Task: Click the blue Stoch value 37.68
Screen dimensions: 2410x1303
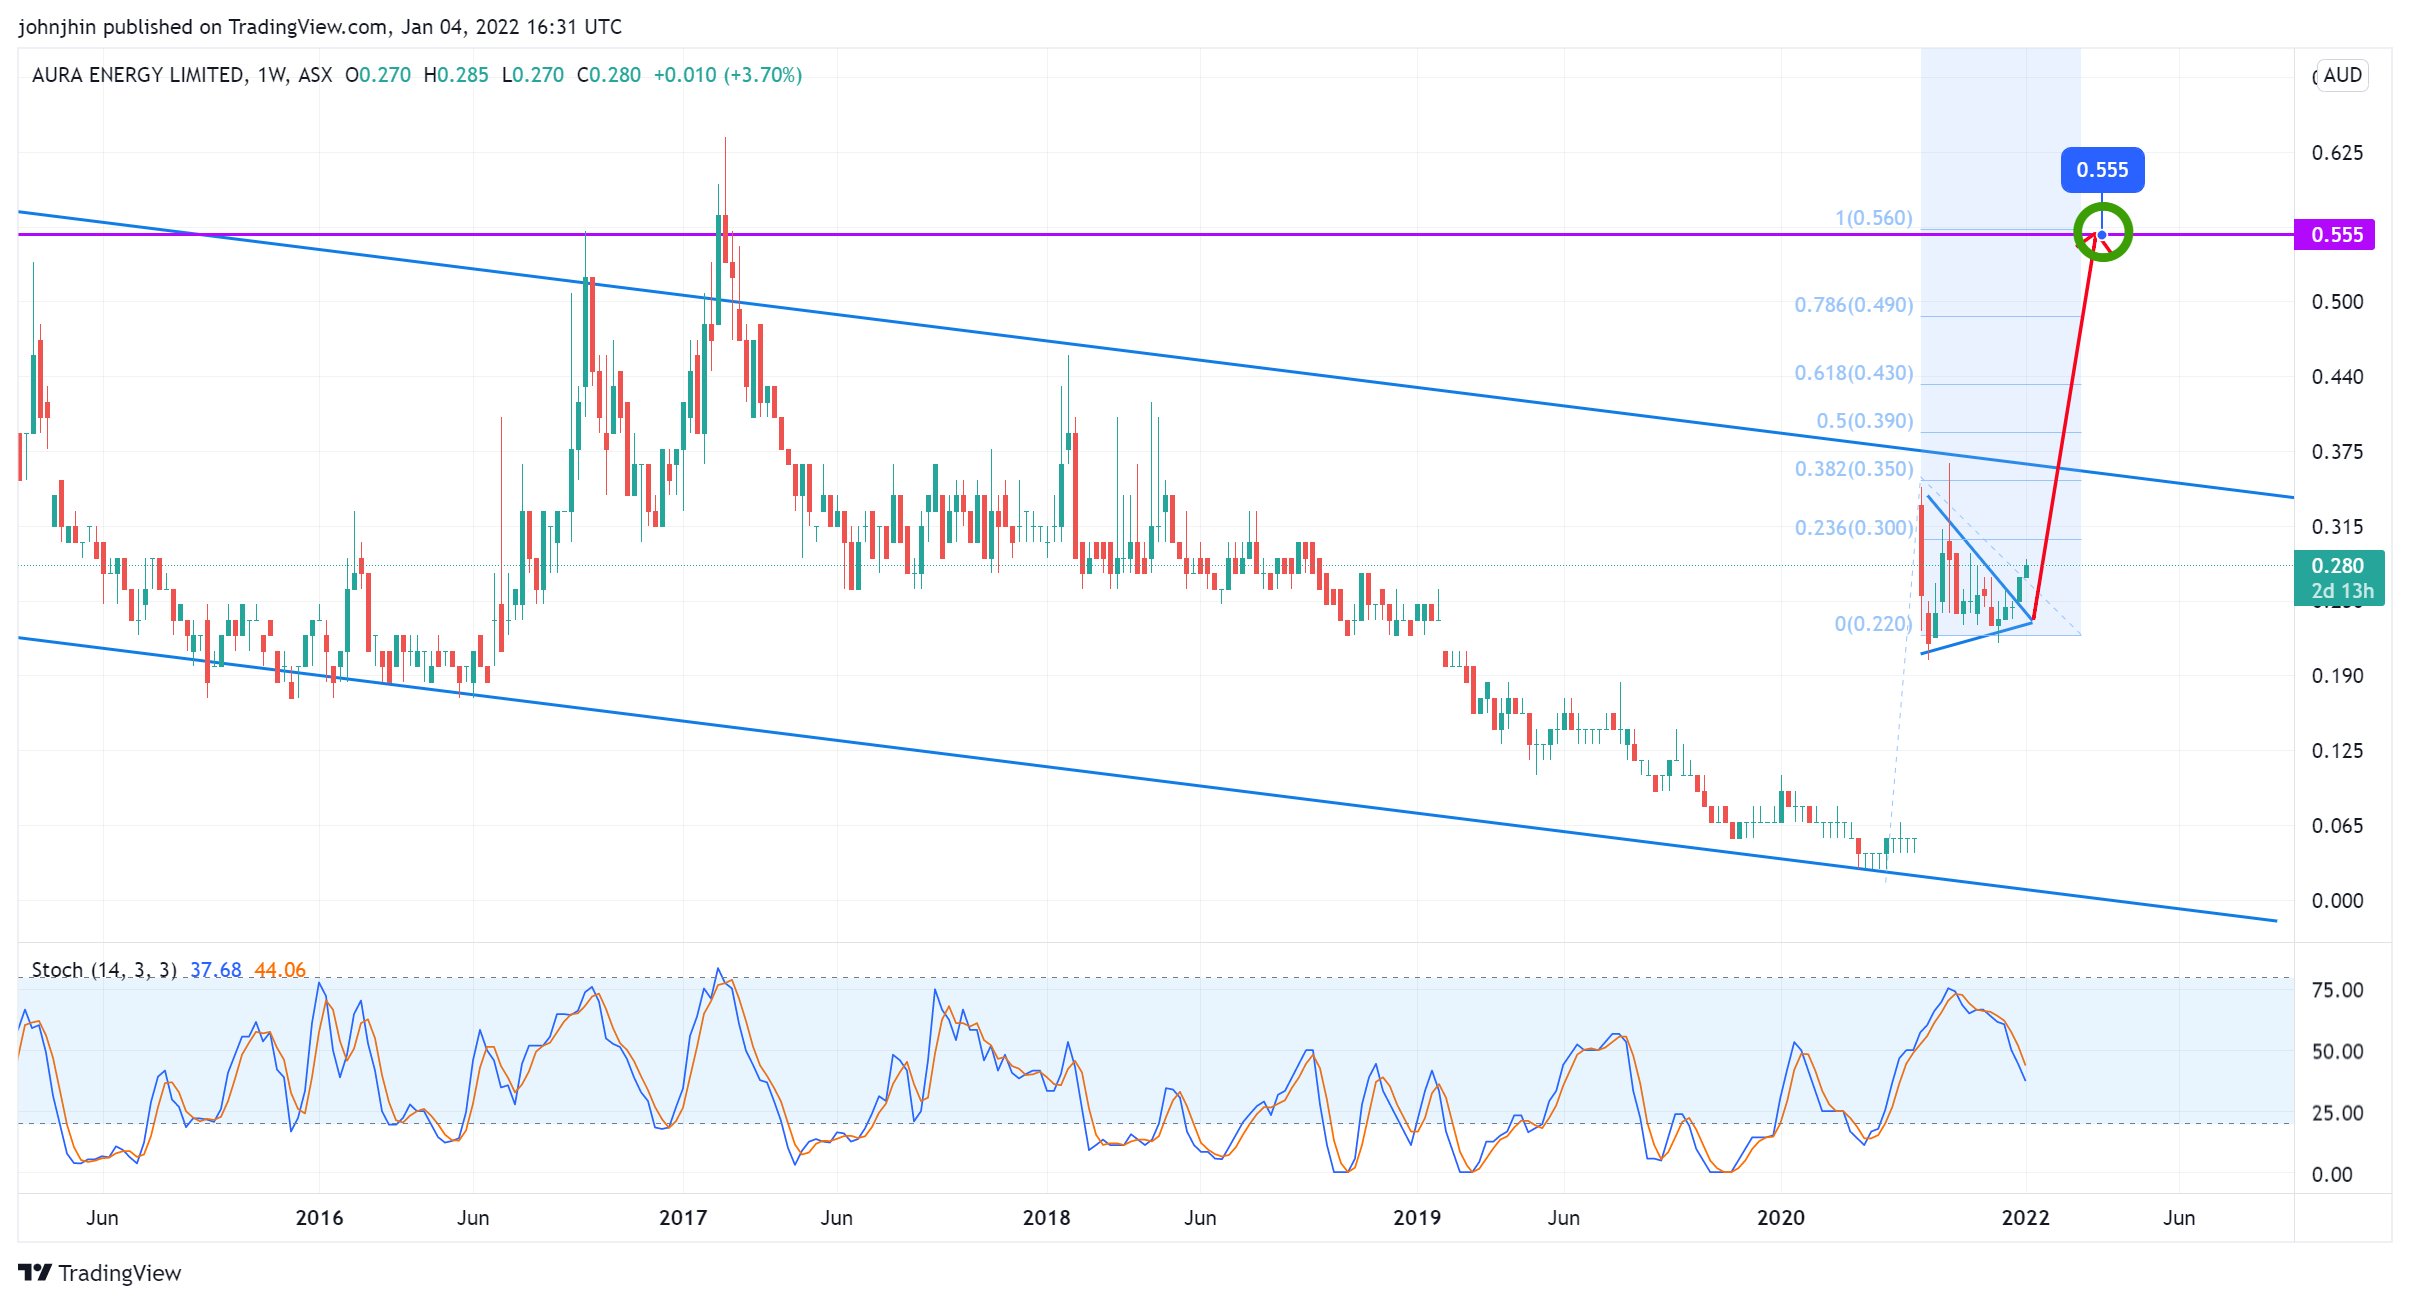Action: (216, 970)
